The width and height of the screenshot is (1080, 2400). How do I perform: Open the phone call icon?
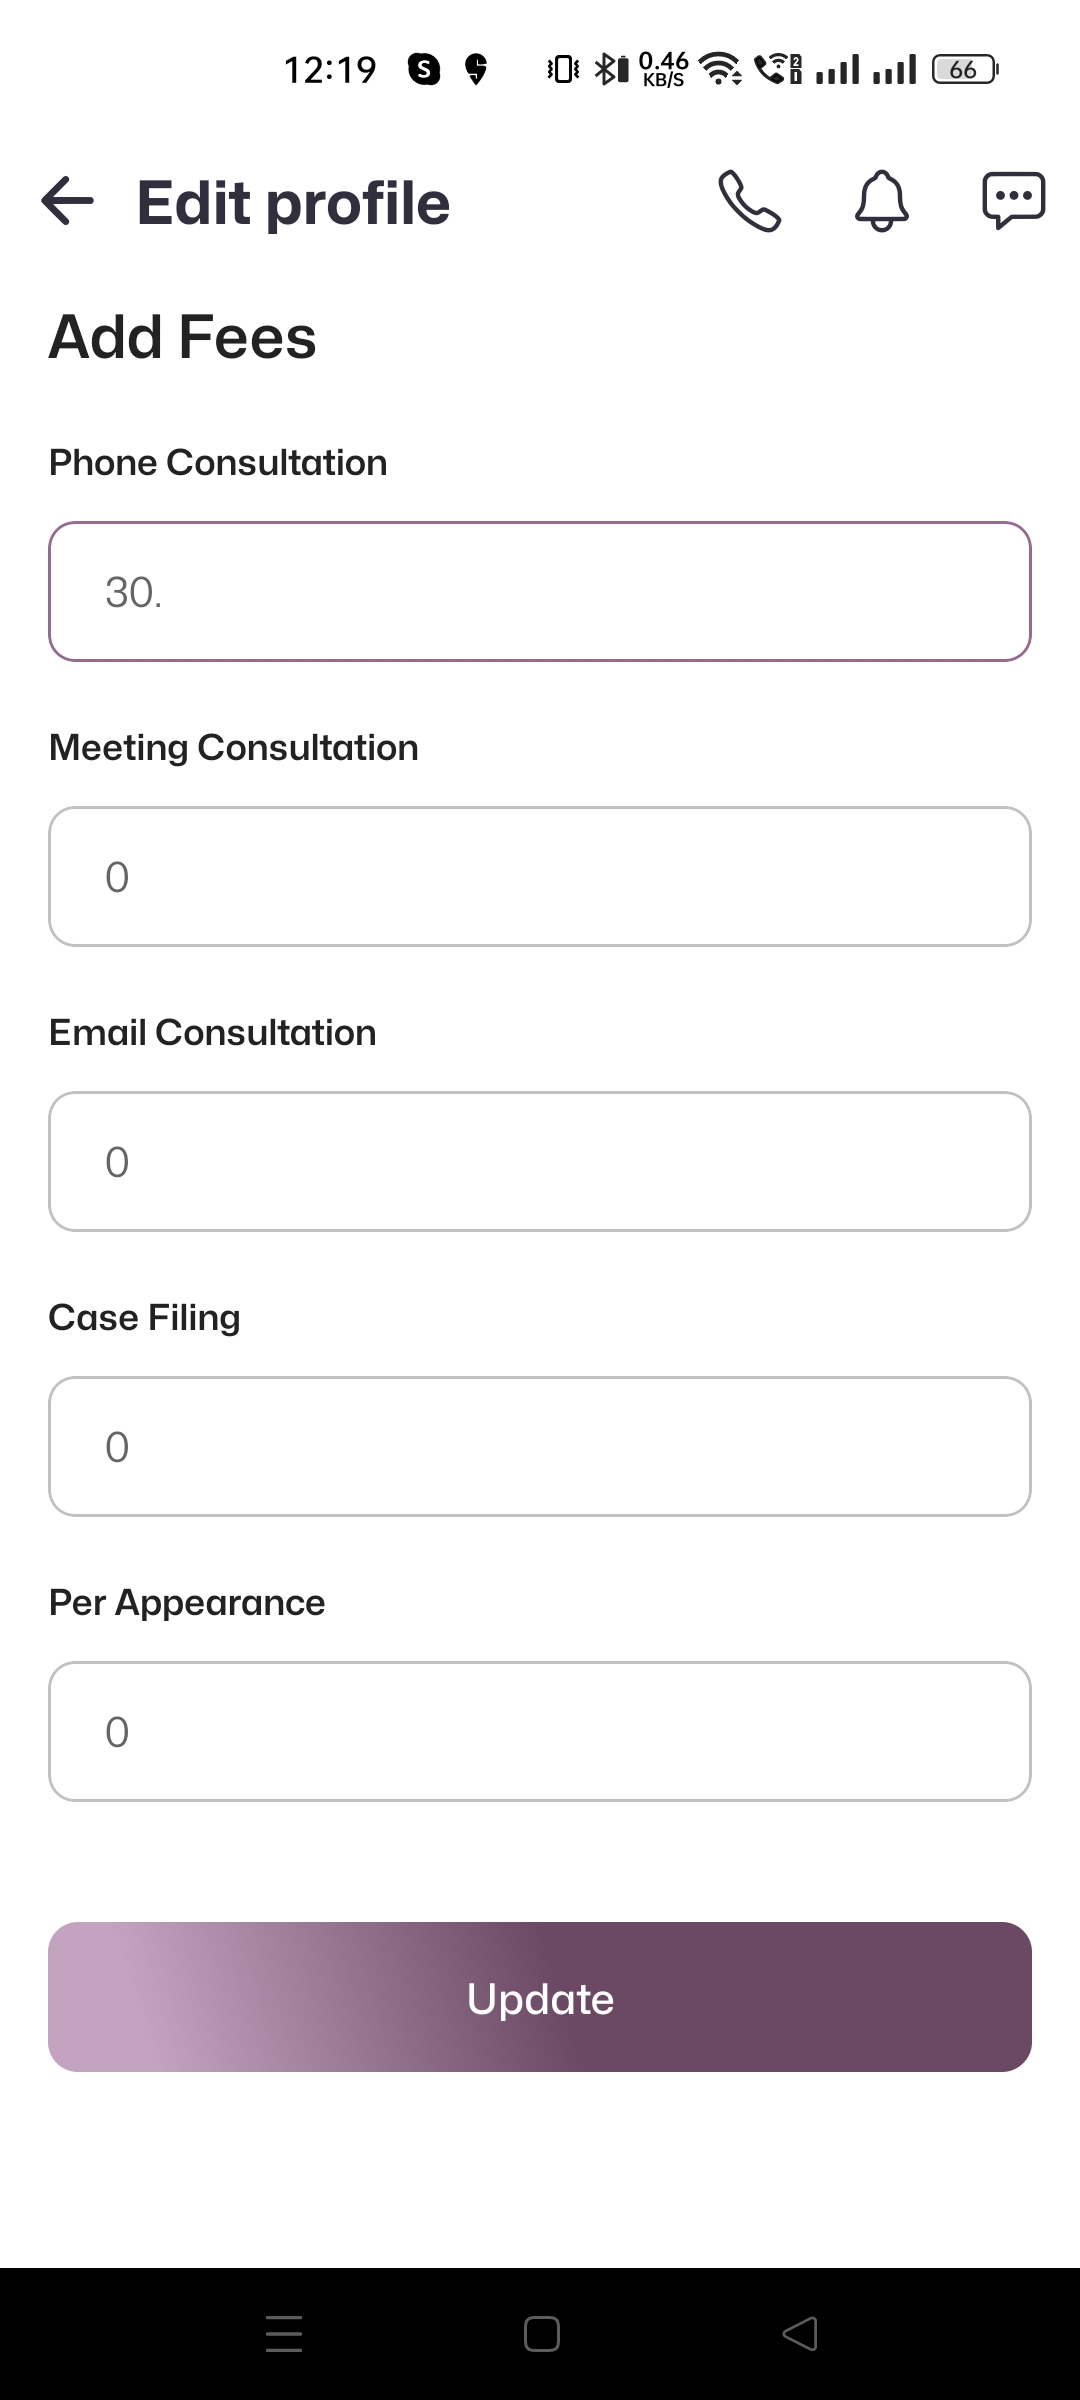(749, 201)
